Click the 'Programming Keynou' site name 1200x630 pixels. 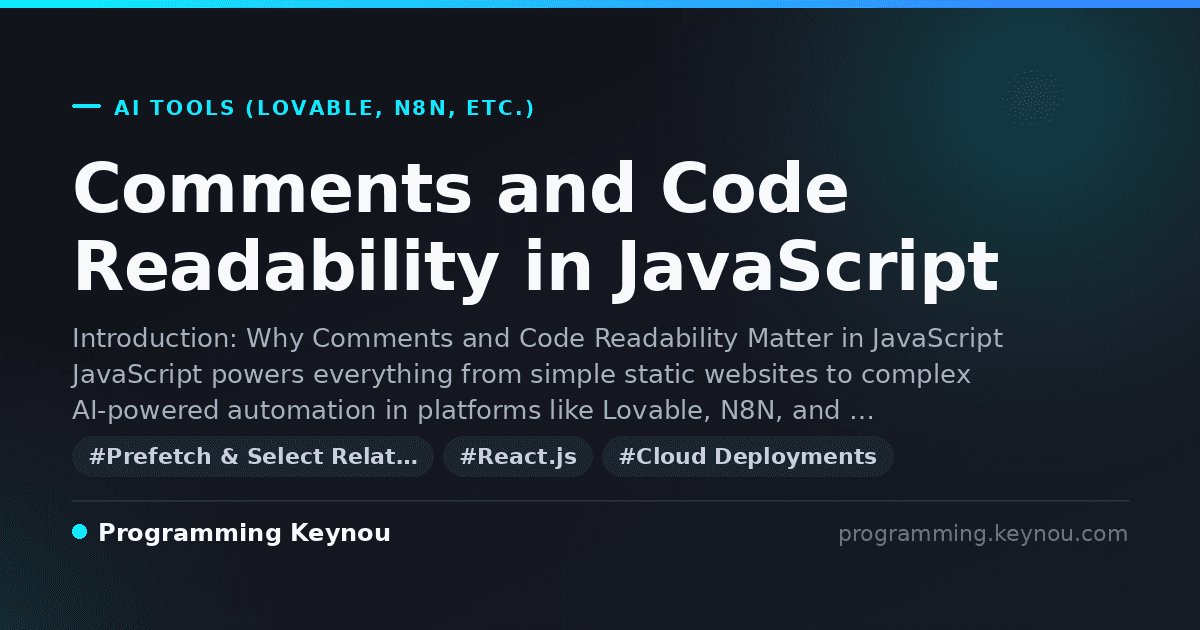244,534
